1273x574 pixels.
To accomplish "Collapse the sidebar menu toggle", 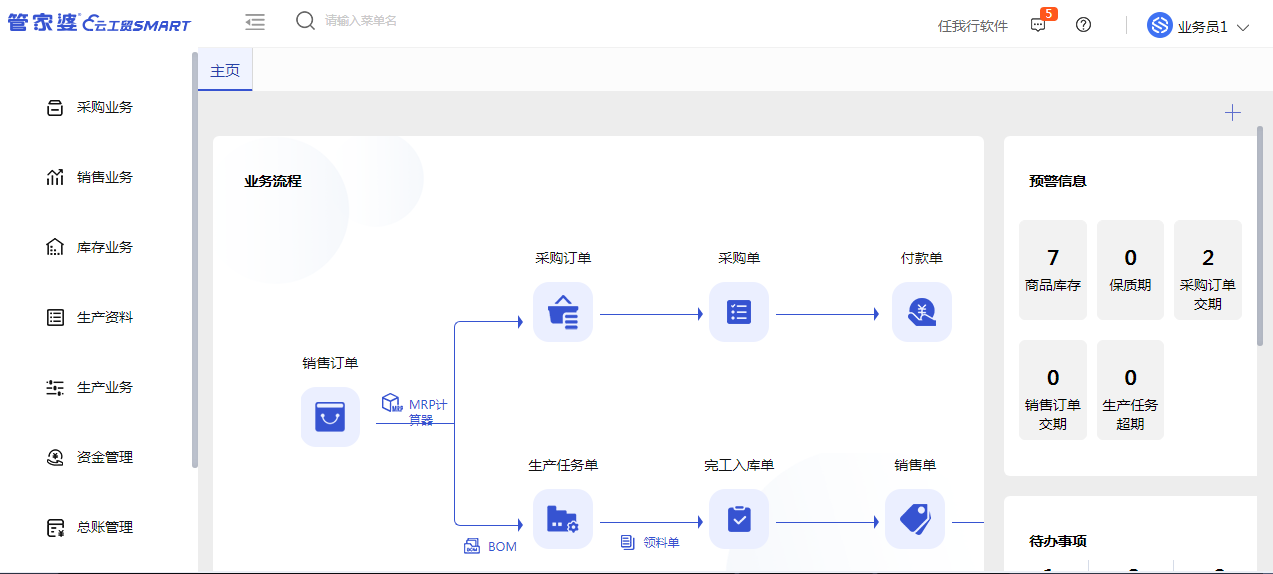I will click(x=255, y=22).
